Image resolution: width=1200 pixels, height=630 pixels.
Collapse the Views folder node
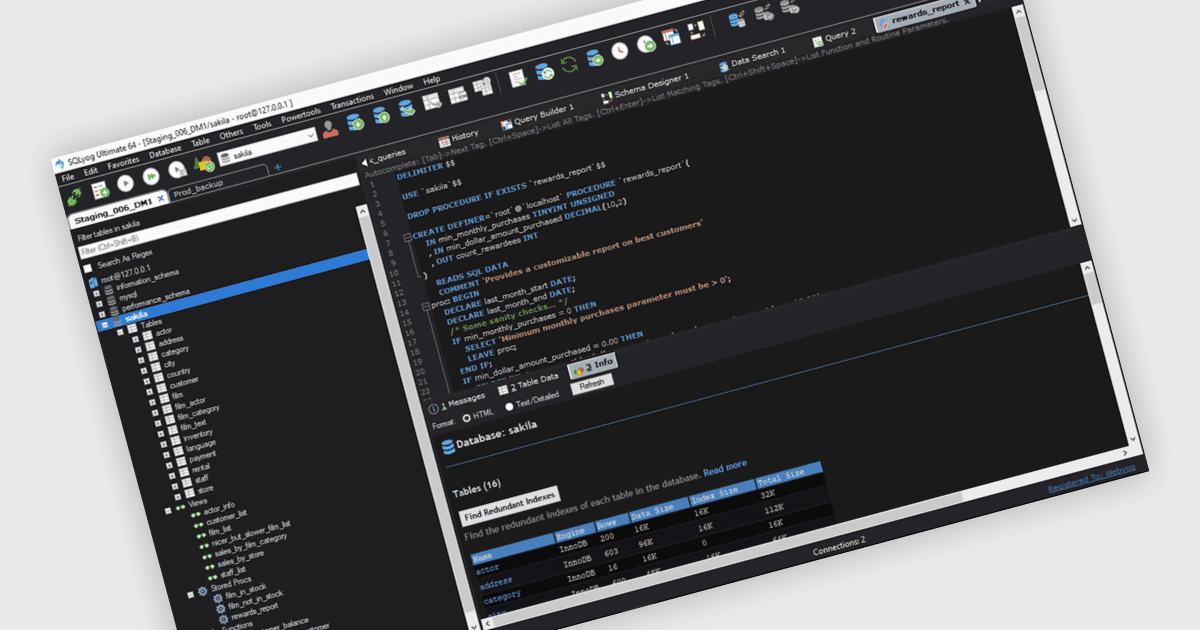(x=168, y=510)
